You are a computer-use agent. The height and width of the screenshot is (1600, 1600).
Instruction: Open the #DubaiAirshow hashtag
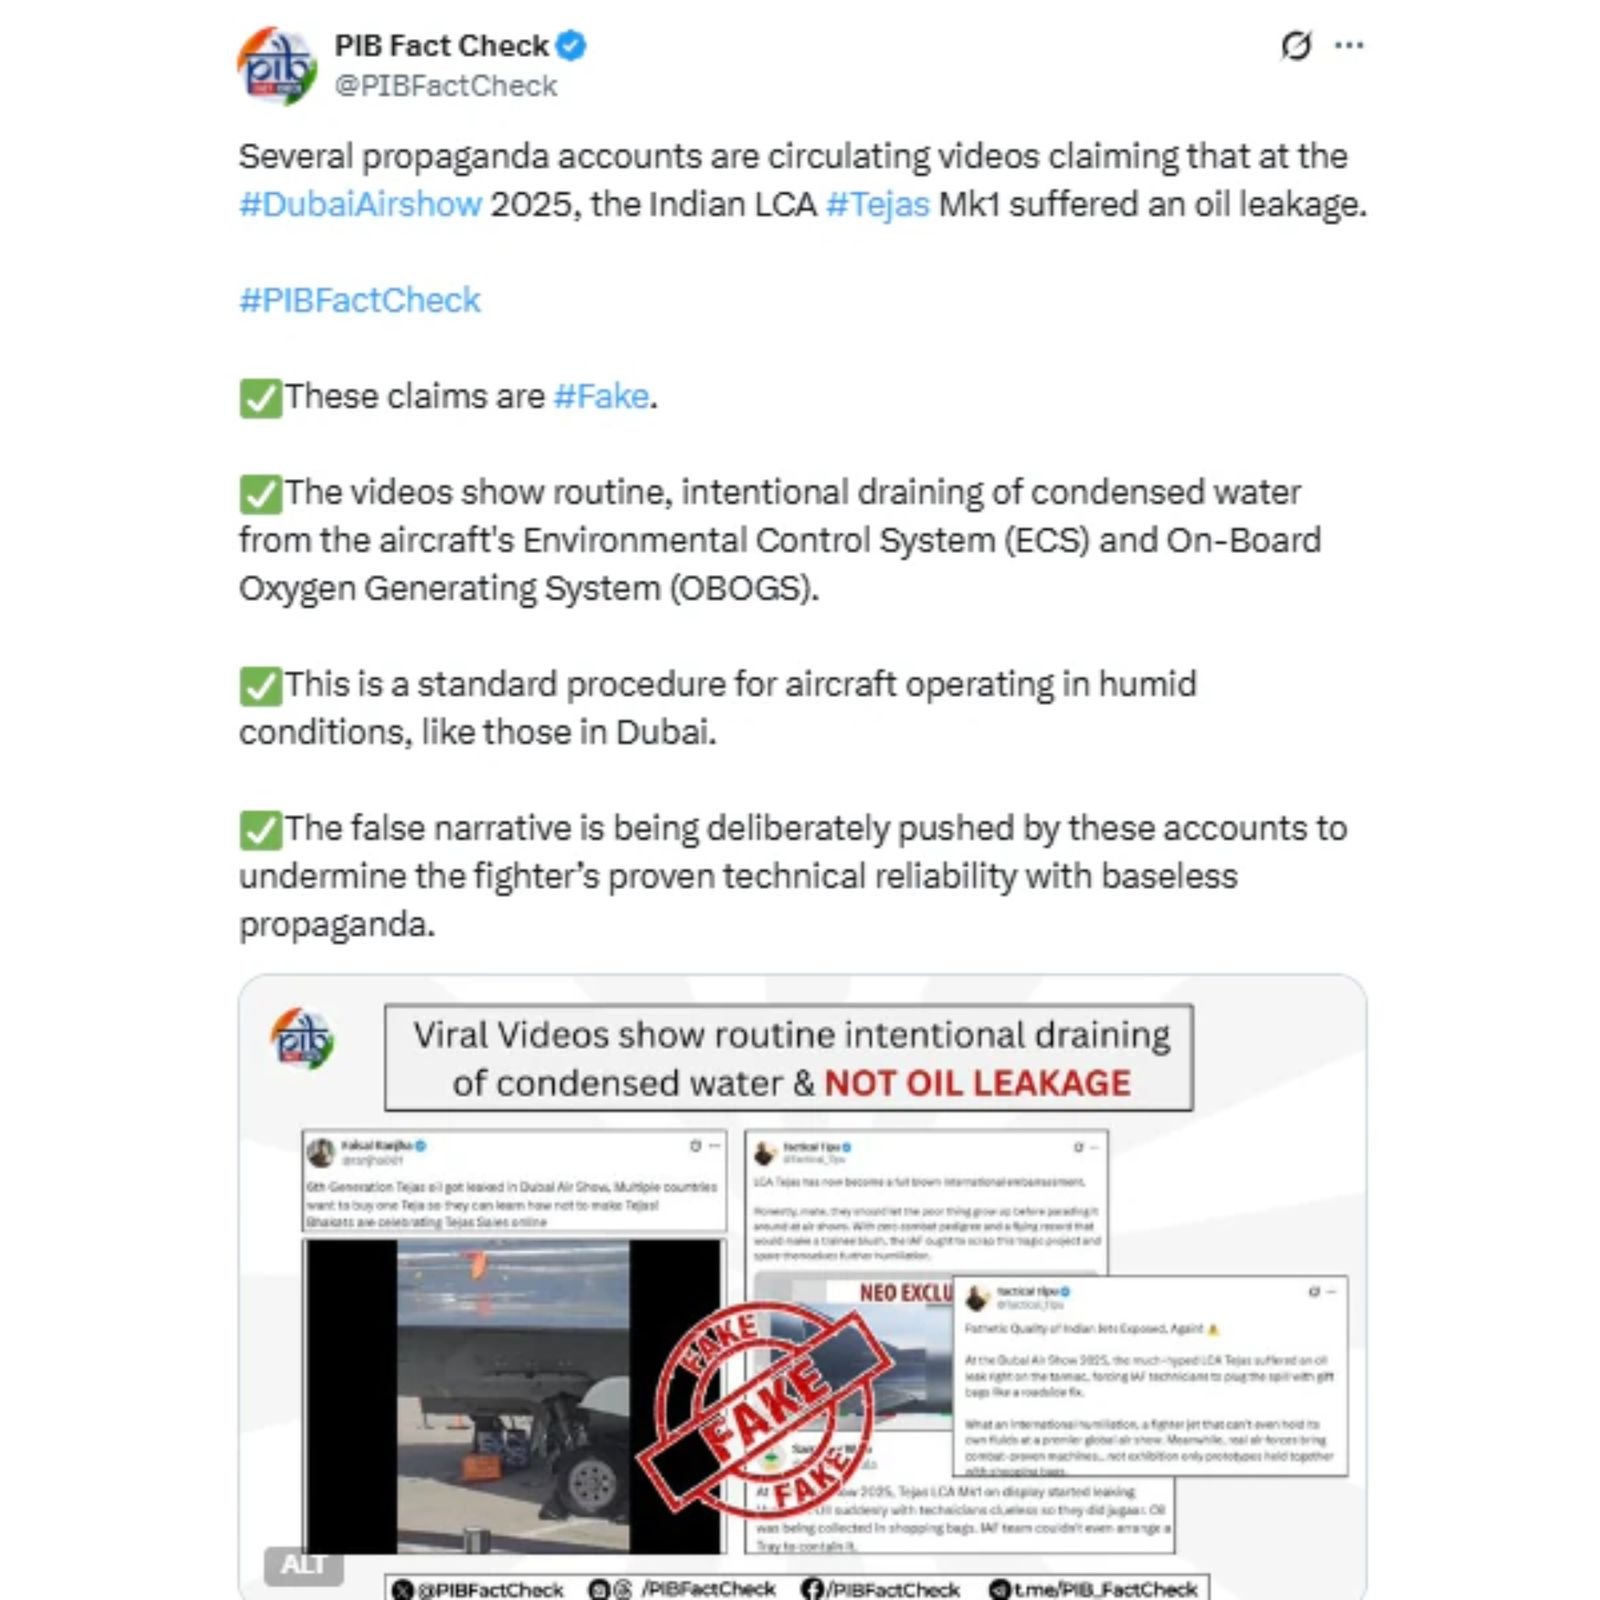coord(360,204)
